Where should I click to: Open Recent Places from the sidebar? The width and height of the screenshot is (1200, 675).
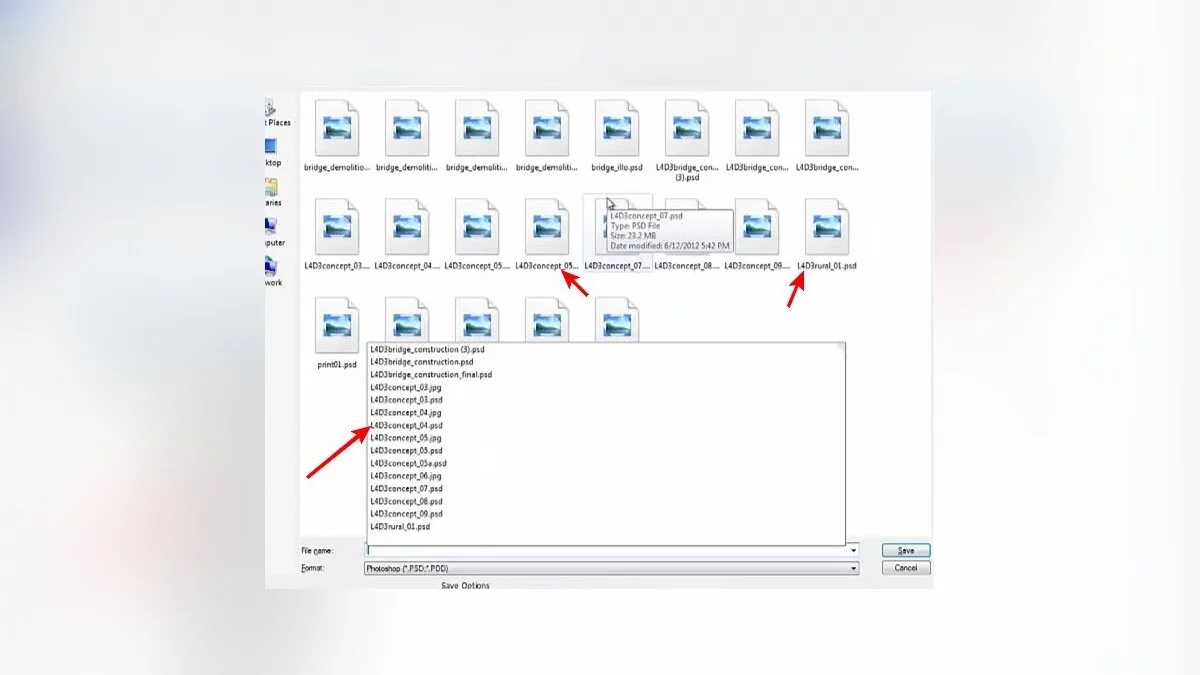(x=277, y=113)
